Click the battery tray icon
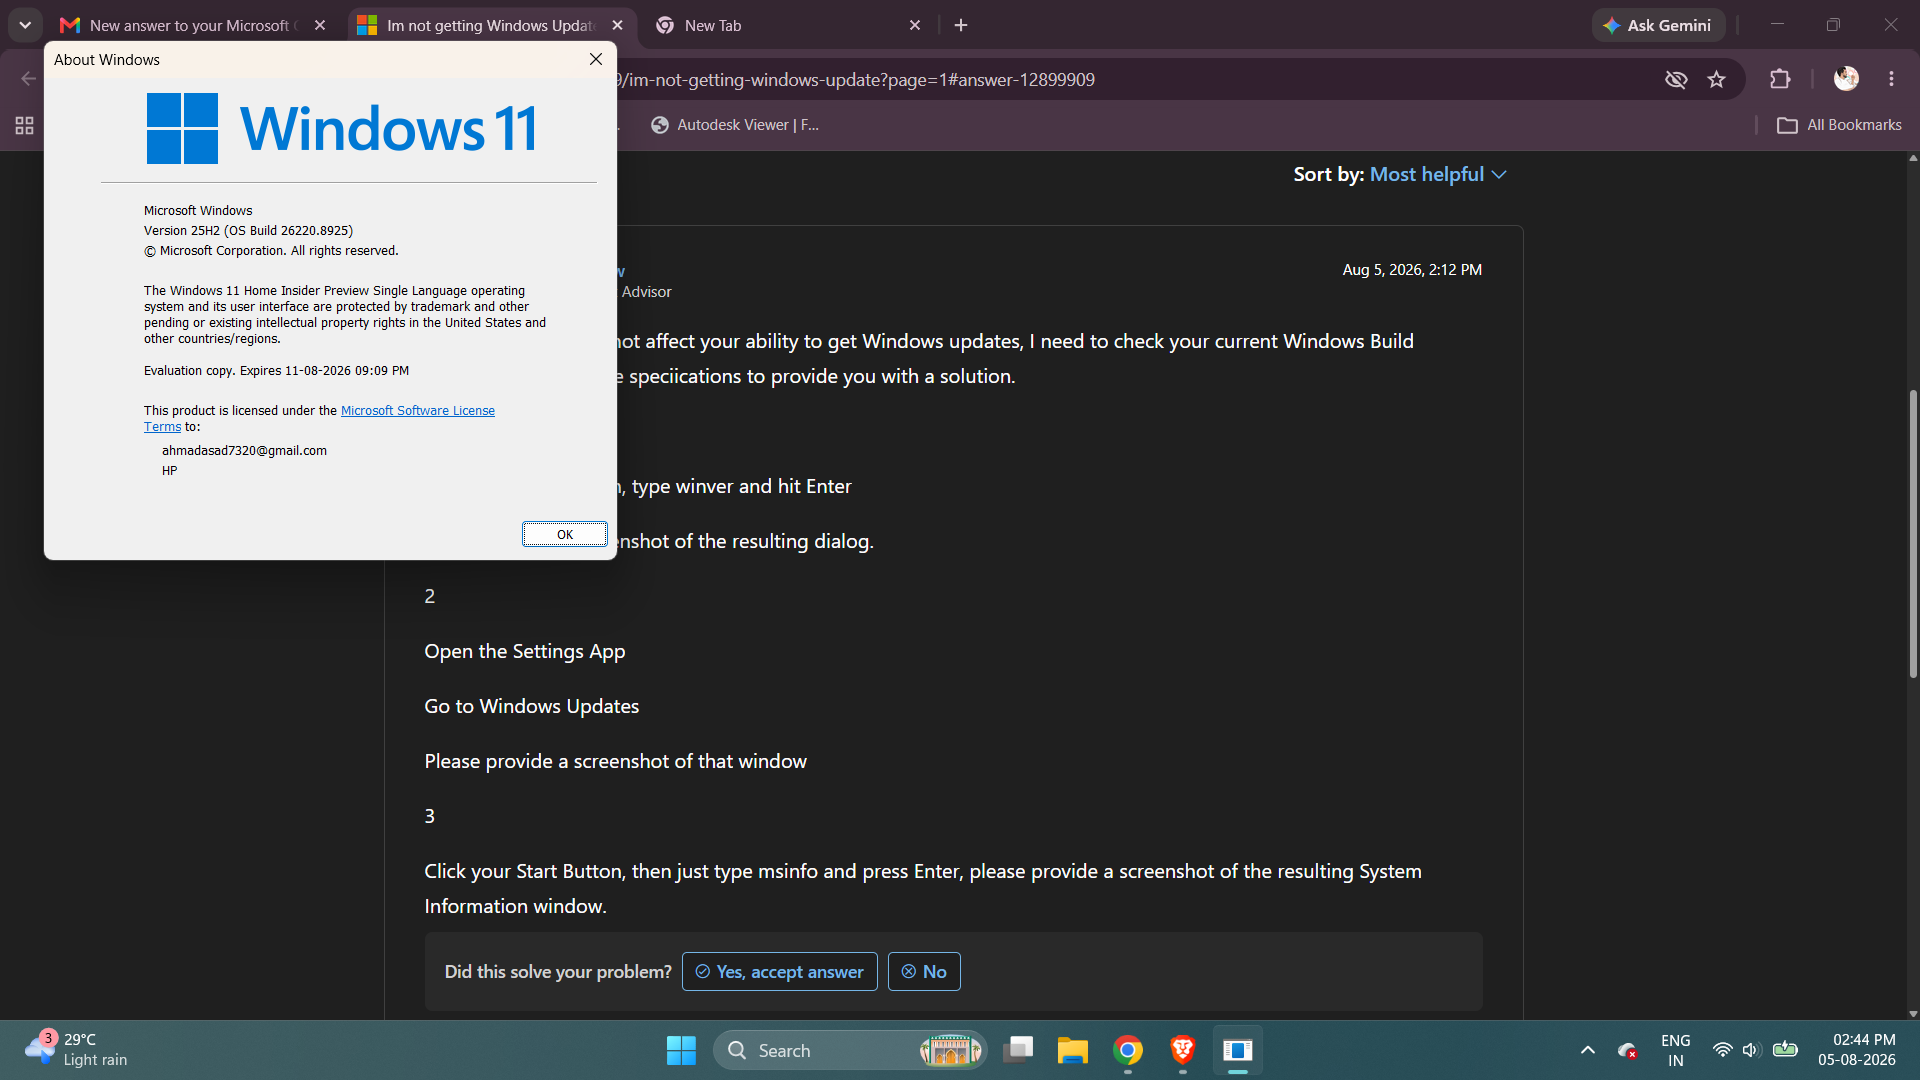Screen dimensions: 1920x1080 1785,1050
